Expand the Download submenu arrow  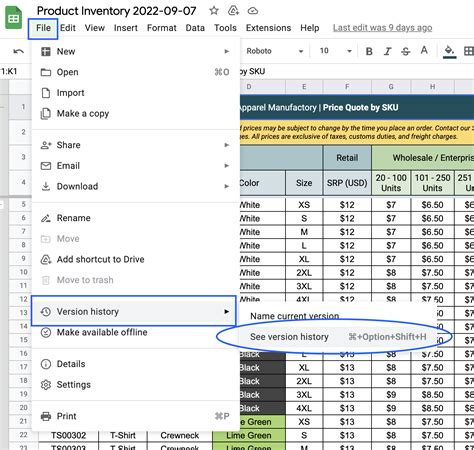click(x=227, y=186)
